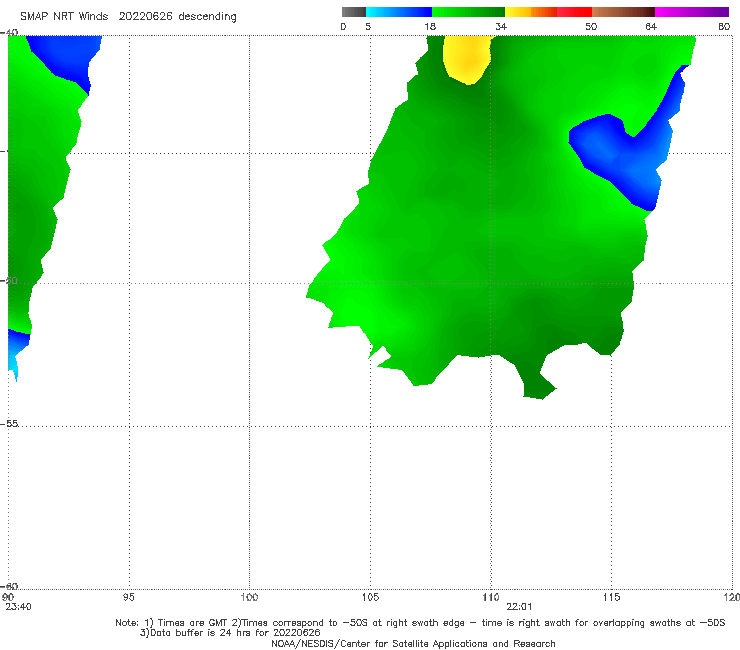Click the longitude label 105
740x650 pixels.
(x=370, y=597)
